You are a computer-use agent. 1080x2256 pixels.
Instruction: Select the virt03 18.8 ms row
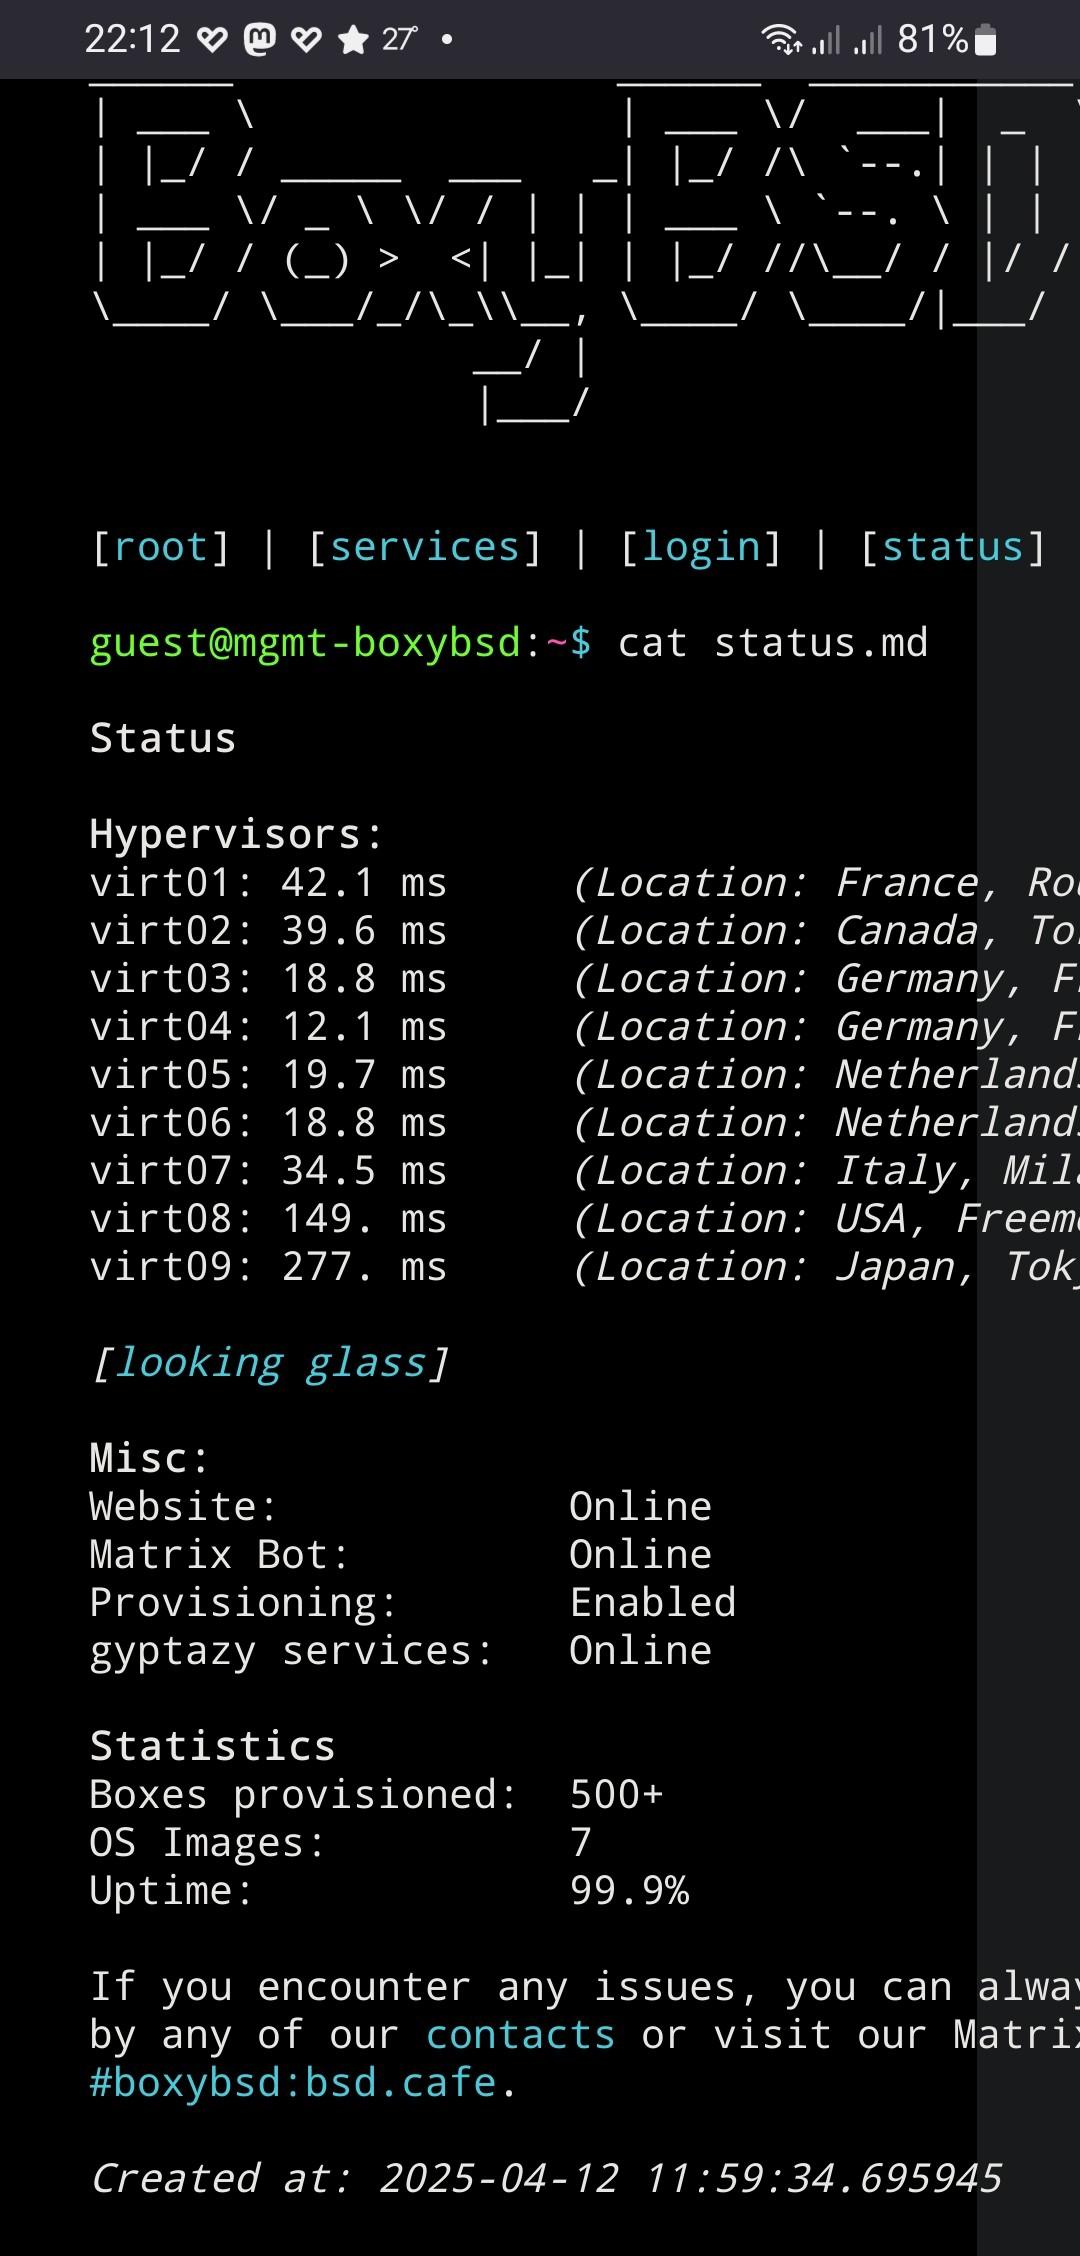(584, 979)
